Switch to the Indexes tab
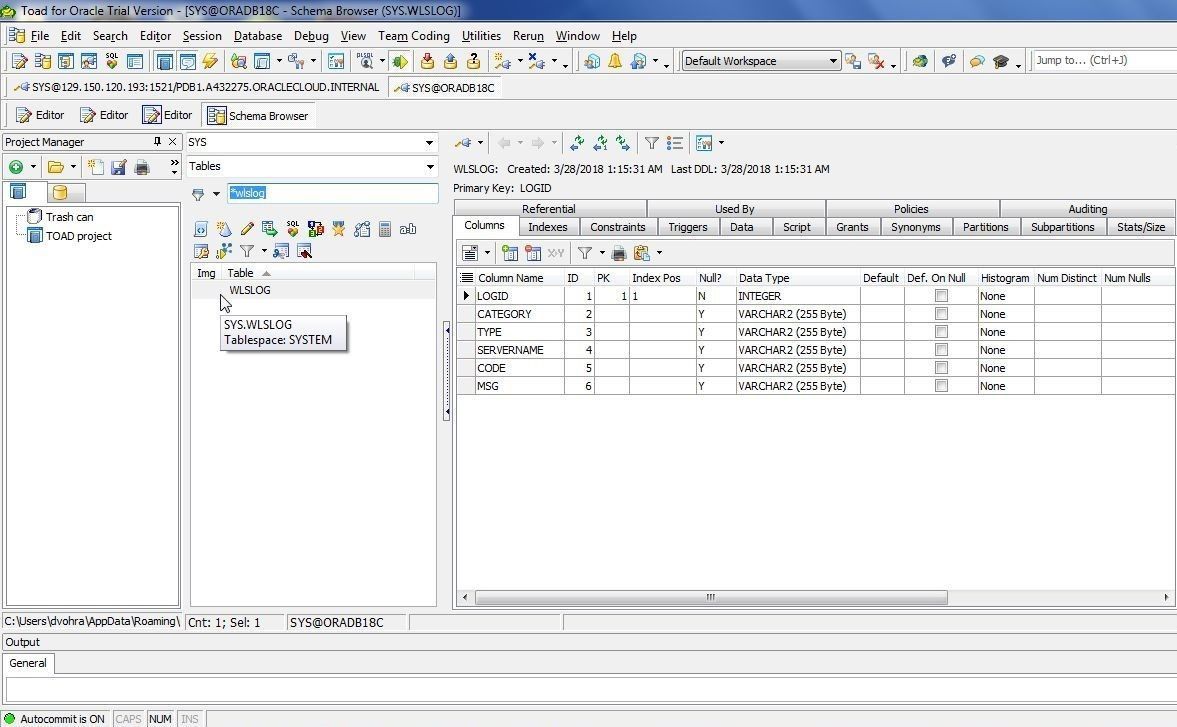This screenshot has width=1177, height=727. [547, 227]
